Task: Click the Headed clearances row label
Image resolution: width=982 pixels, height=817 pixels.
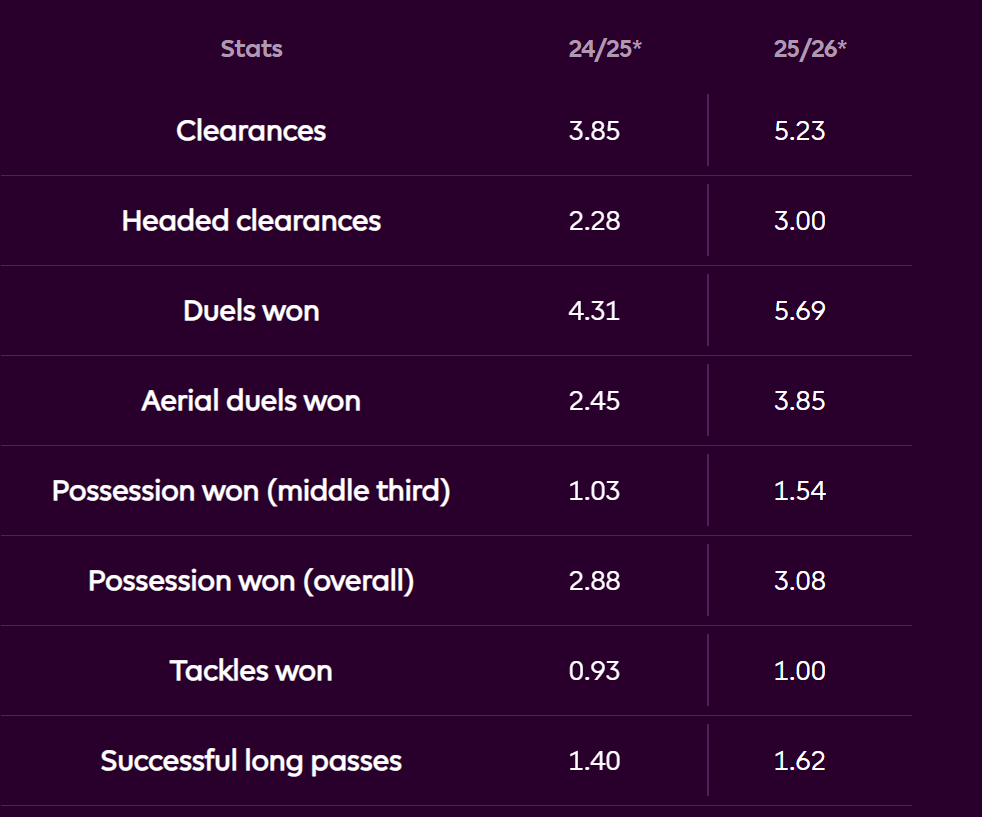Action: [x=251, y=221]
